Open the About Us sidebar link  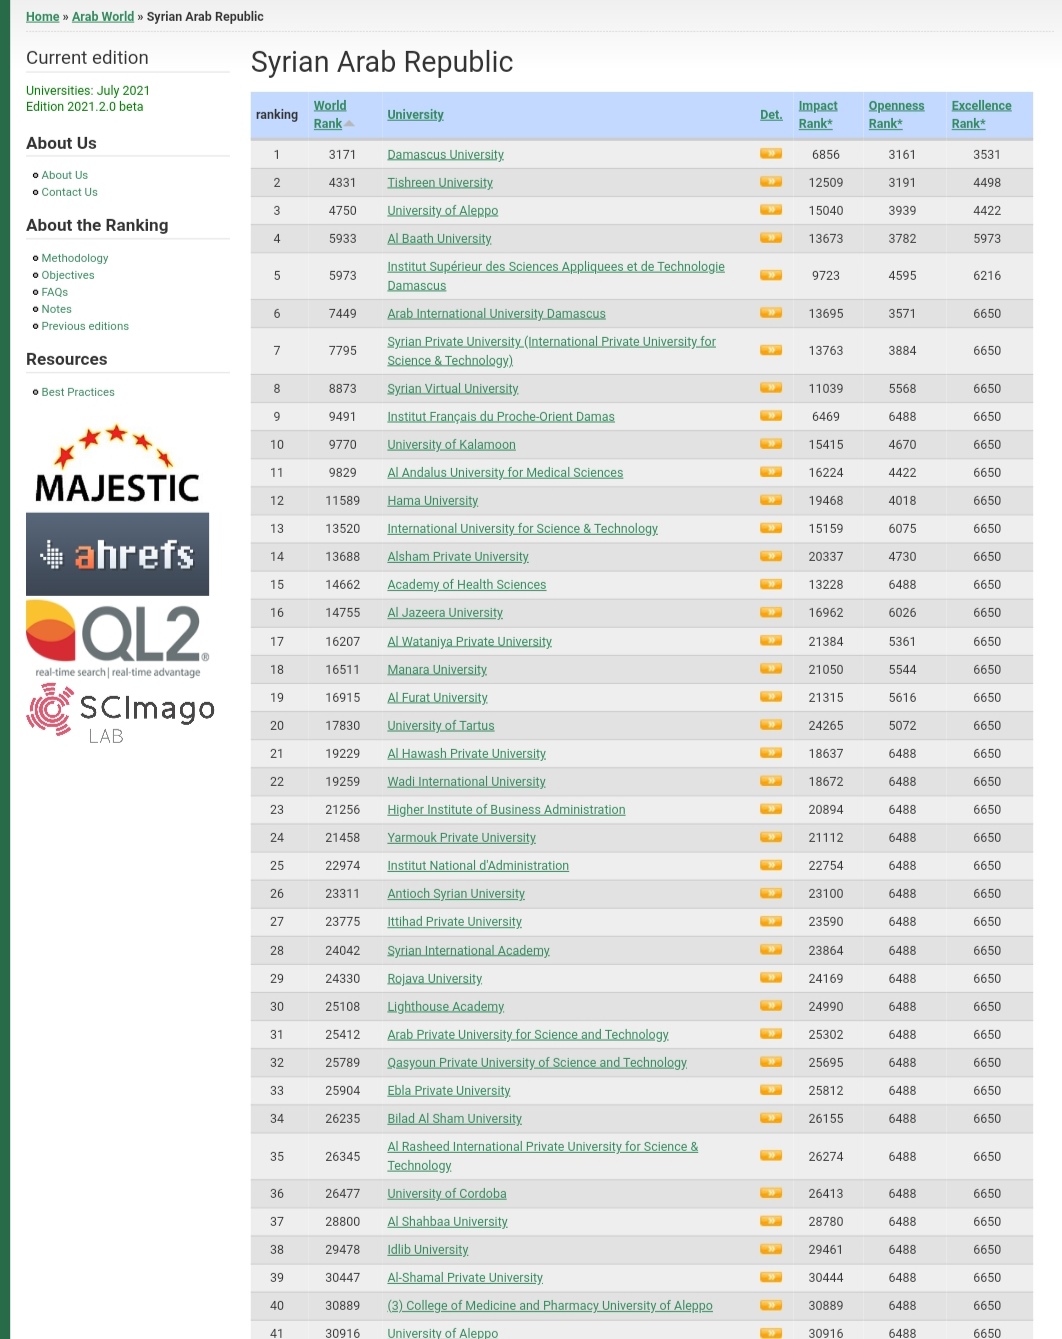[65, 175]
